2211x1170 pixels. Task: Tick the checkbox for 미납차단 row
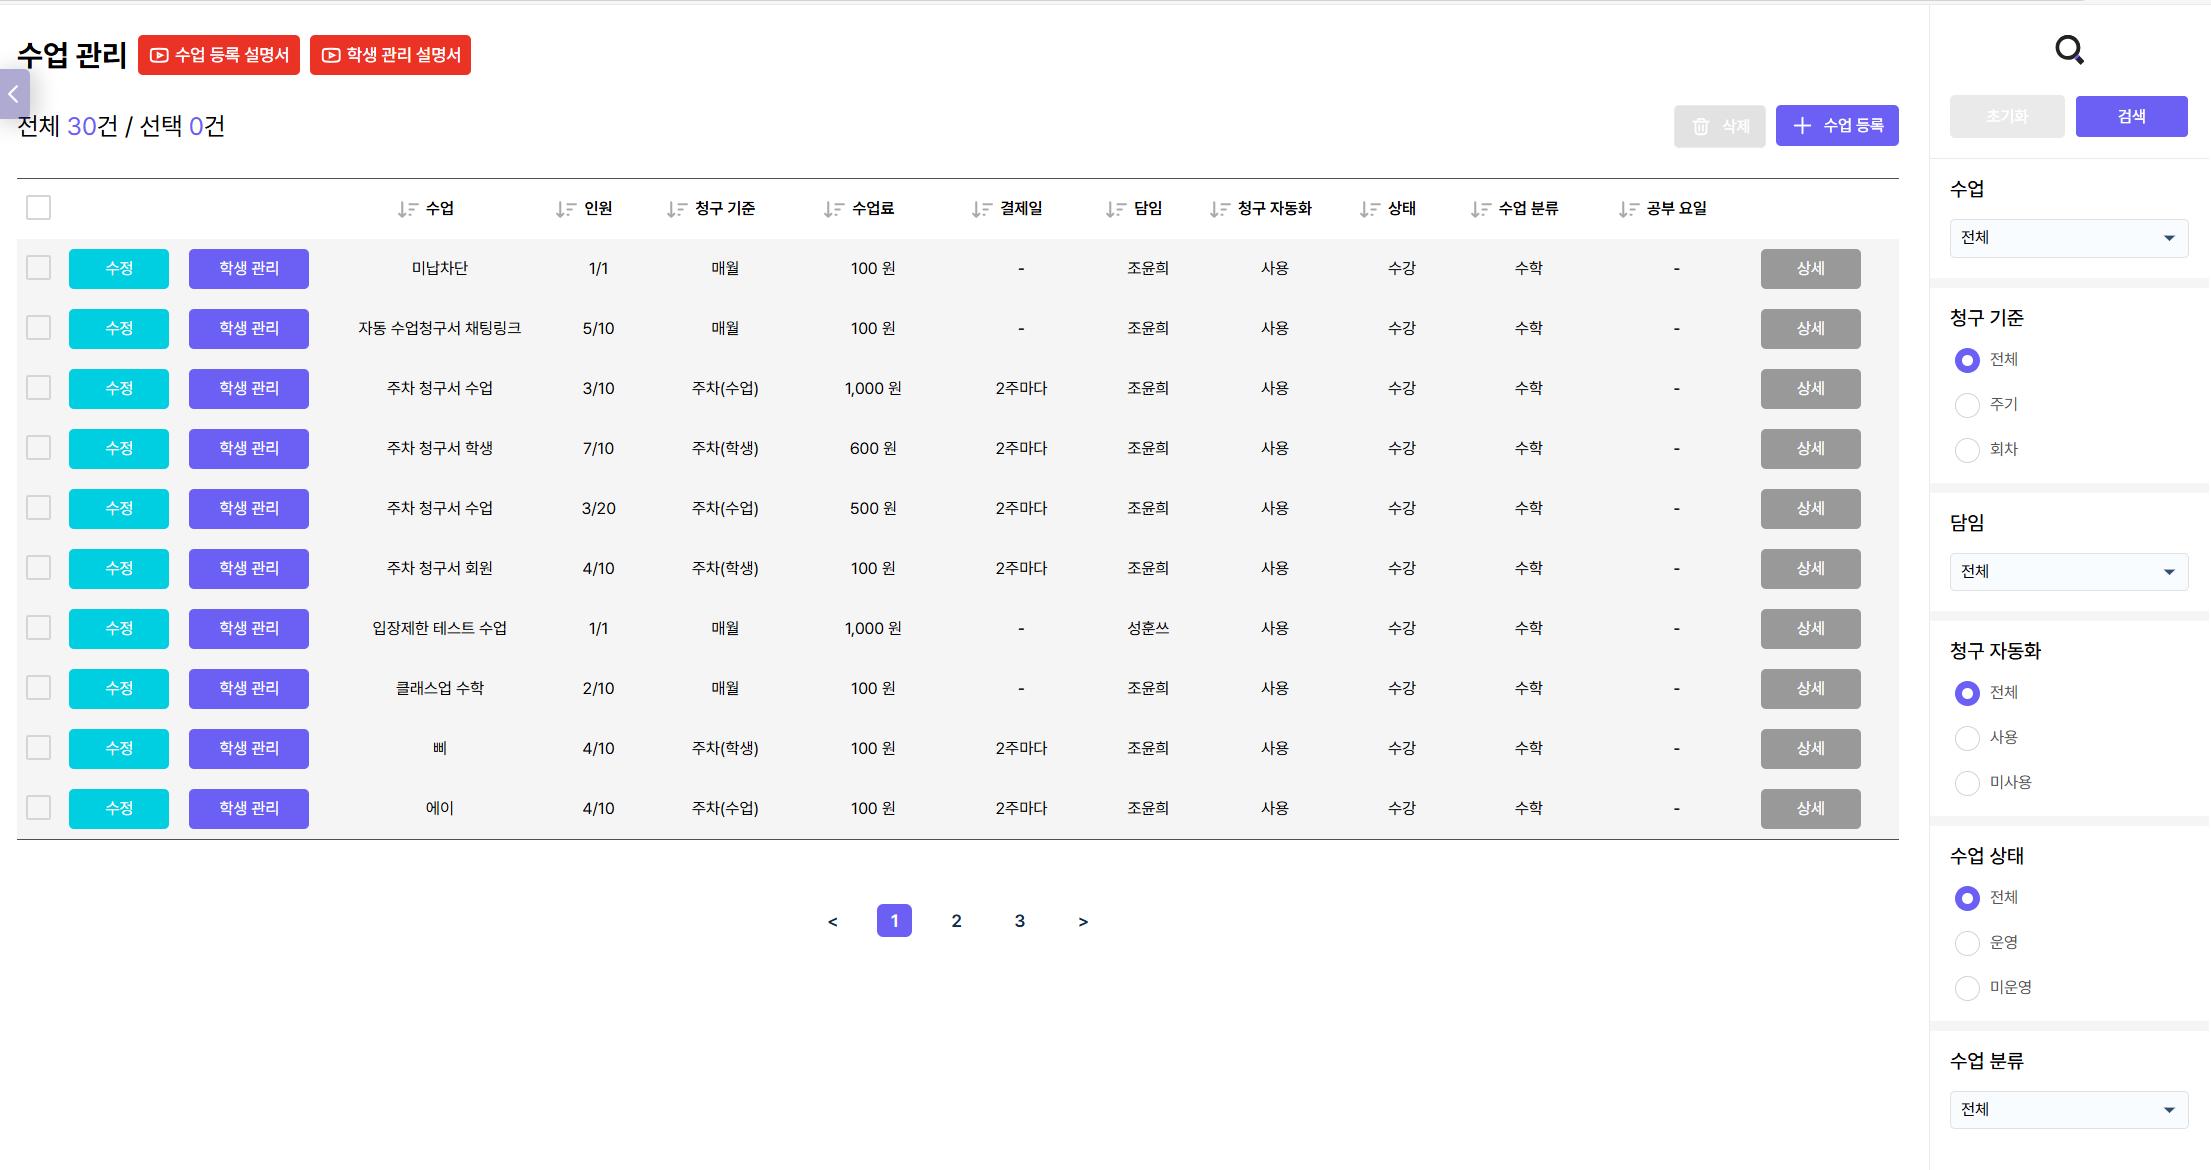39,268
